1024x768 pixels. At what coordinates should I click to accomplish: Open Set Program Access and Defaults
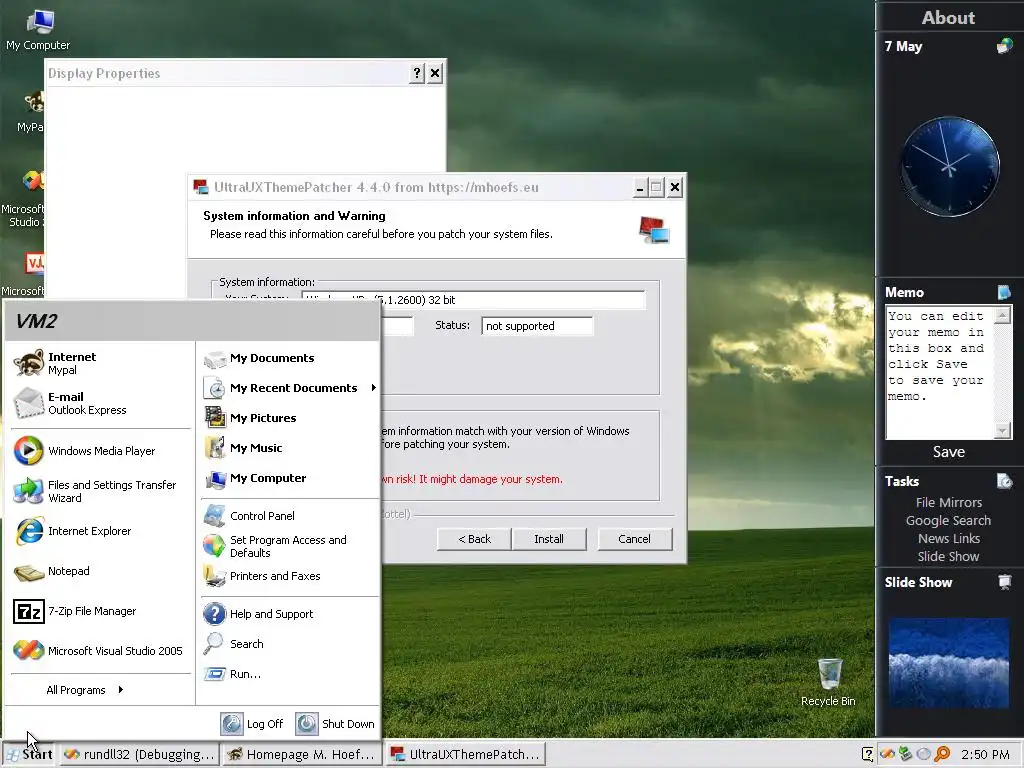point(290,546)
